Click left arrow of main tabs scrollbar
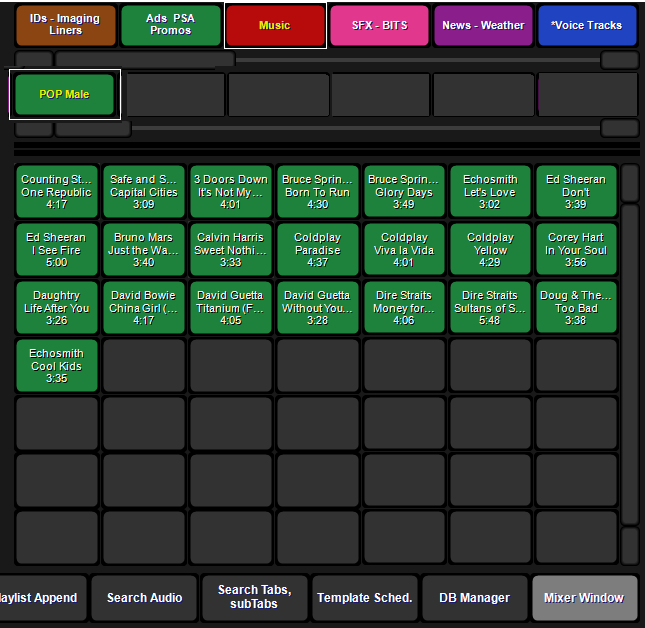This screenshot has height=628, width=645. coord(34,60)
